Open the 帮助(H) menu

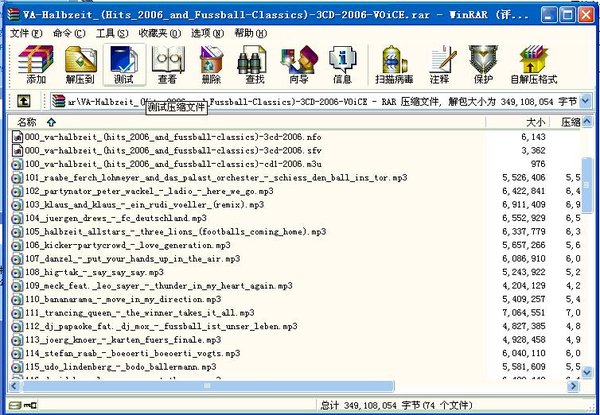pyautogui.click(x=251, y=34)
